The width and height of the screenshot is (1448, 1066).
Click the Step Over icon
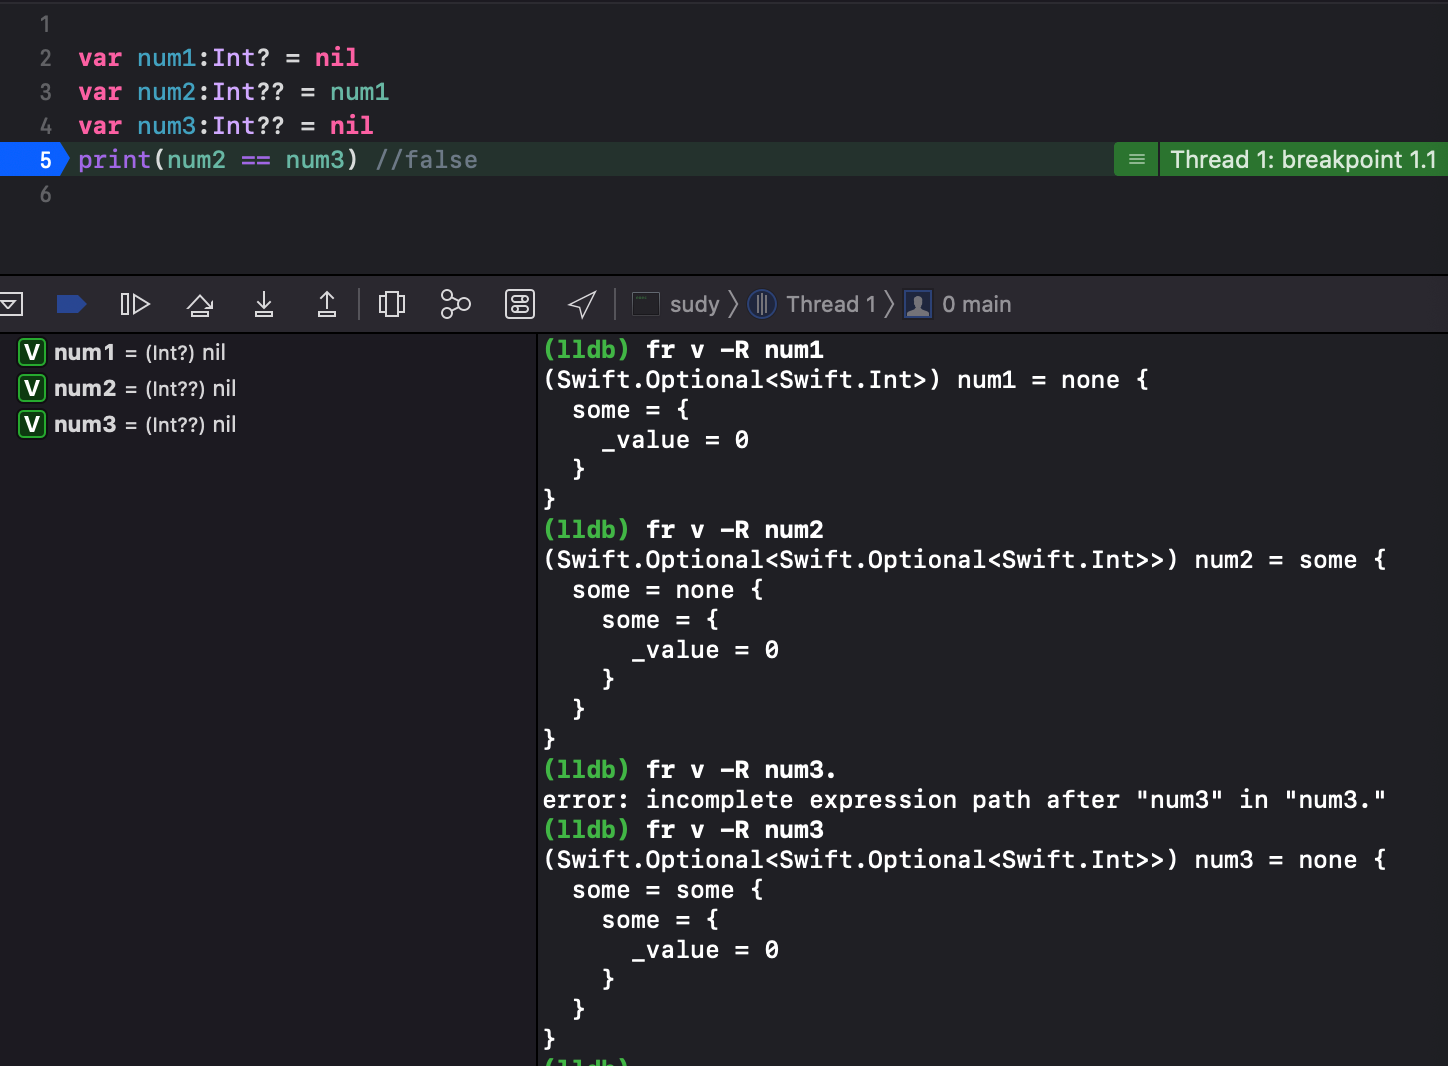tap(200, 304)
